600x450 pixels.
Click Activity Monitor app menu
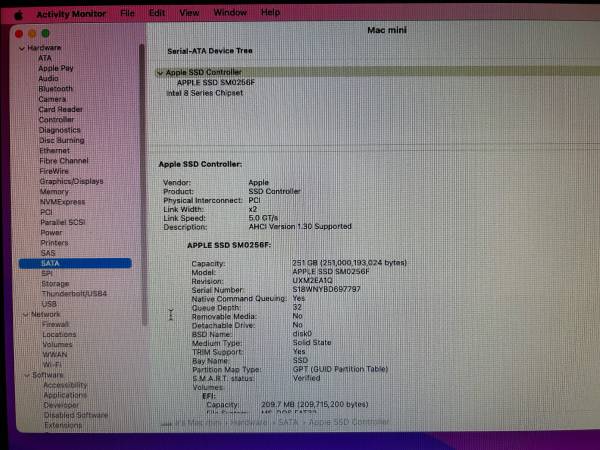[72, 14]
